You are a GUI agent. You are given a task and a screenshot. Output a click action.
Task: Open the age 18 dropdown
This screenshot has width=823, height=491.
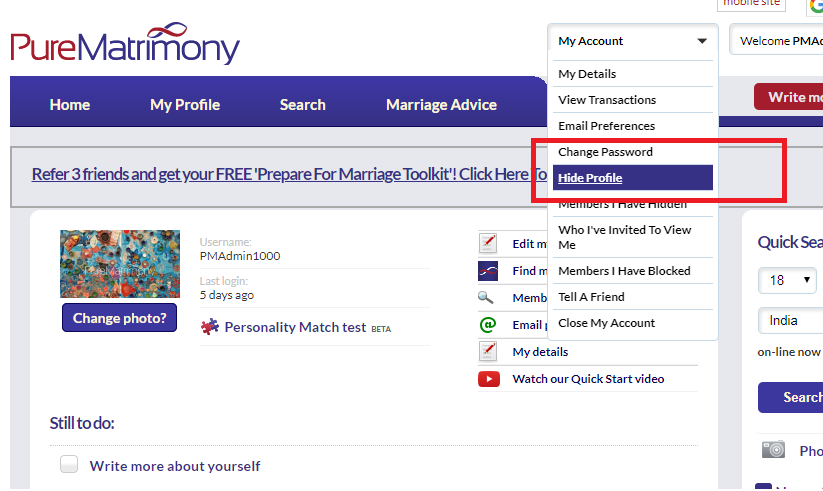tap(787, 280)
